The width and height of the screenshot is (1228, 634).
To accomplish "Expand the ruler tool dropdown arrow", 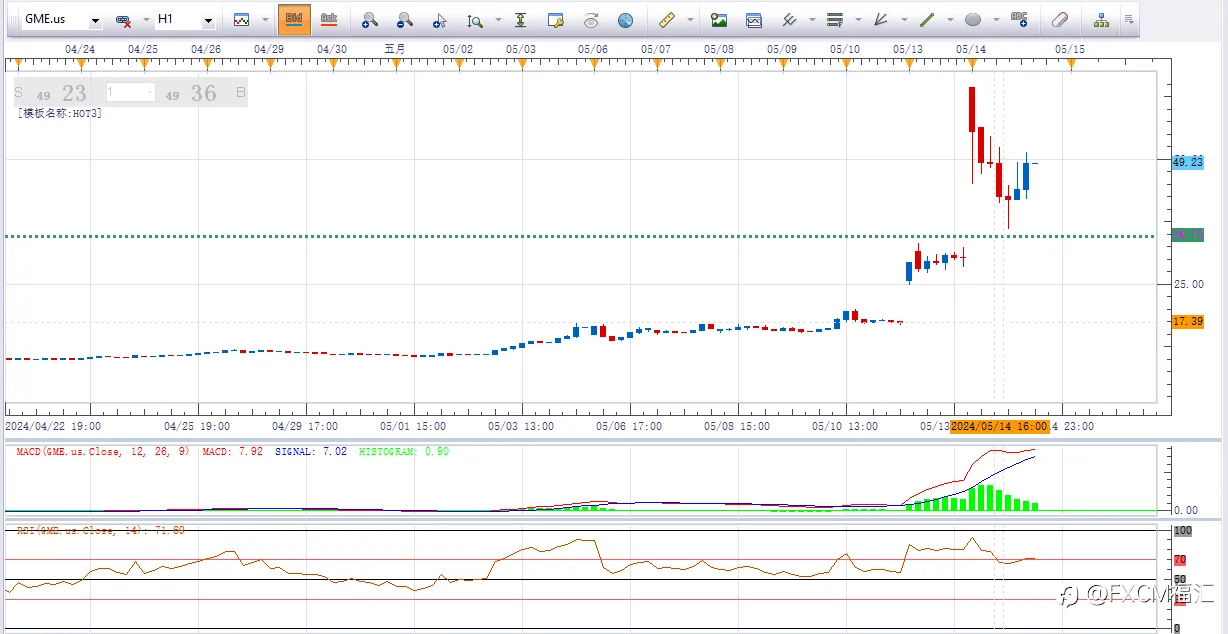I will pos(690,20).
